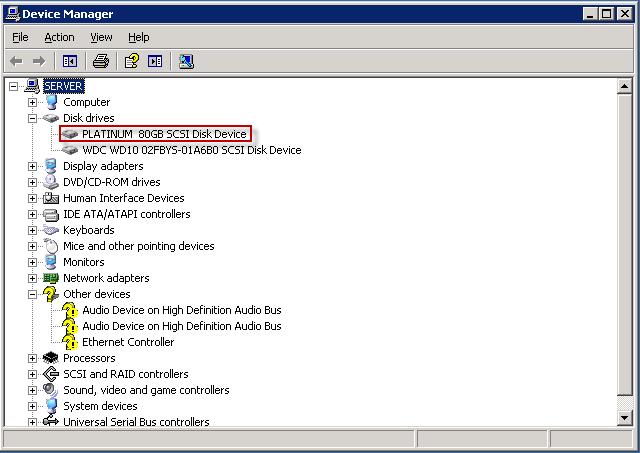The width and height of the screenshot is (640, 453).
Task: Click the Network adapters icon
Action: pos(51,278)
